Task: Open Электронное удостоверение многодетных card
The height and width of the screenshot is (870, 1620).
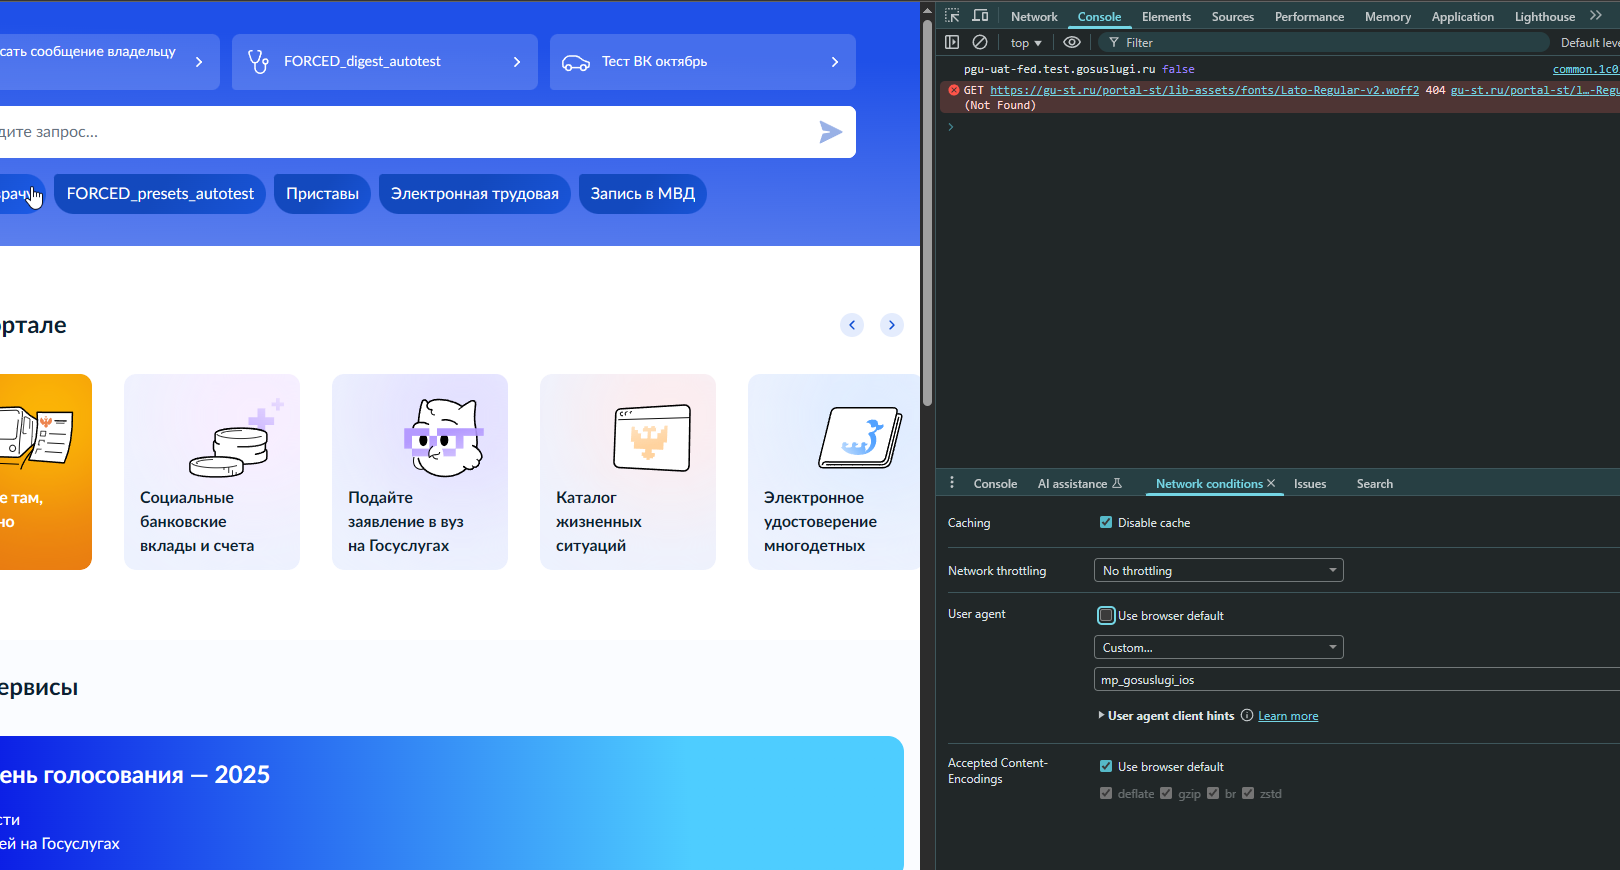Action: point(834,472)
